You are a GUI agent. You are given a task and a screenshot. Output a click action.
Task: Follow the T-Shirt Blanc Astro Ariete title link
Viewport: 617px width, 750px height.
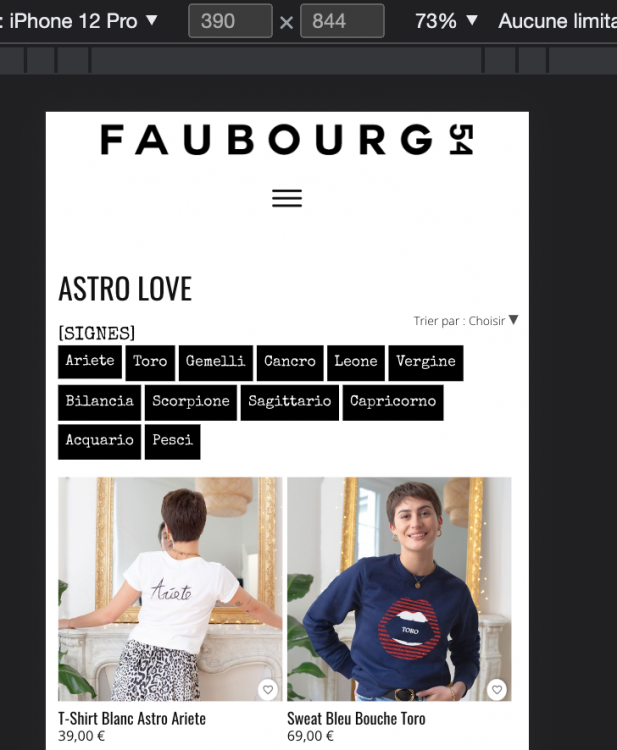point(132,718)
